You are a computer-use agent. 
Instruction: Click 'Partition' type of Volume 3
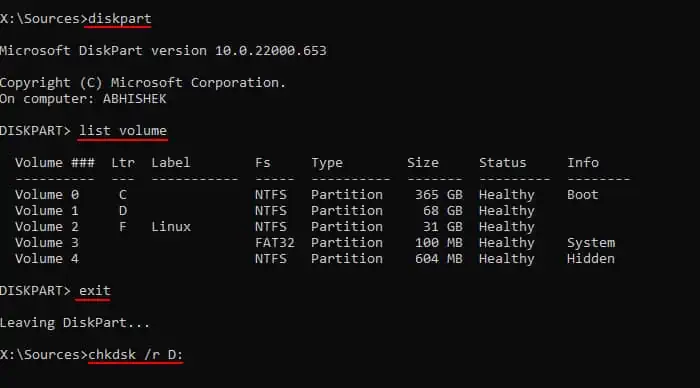click(347, 243)
